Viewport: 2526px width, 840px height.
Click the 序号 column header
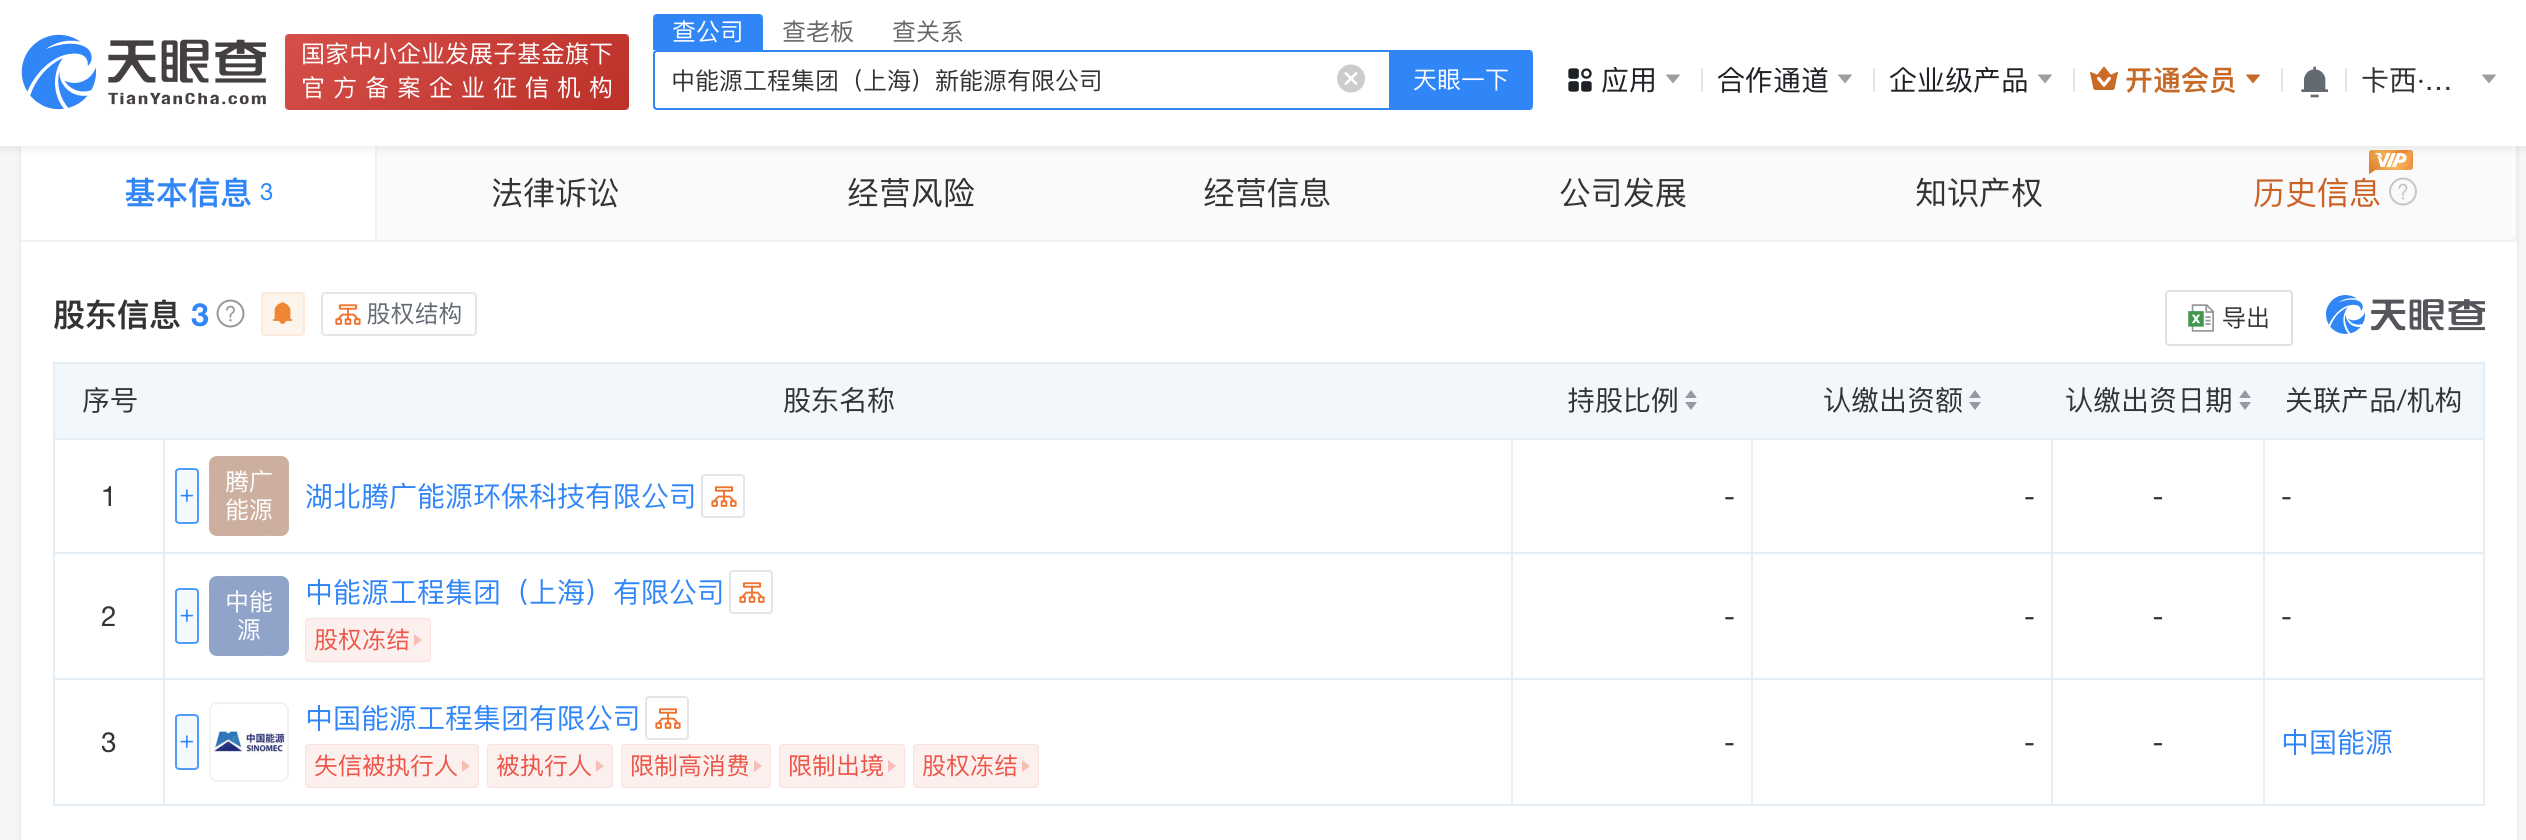(109, 400)
